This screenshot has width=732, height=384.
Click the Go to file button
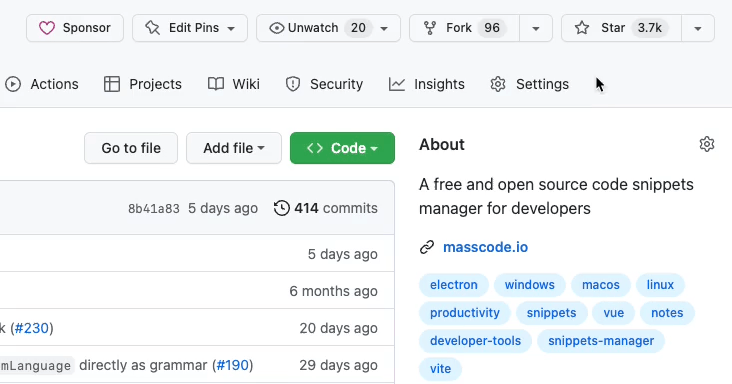131,148
